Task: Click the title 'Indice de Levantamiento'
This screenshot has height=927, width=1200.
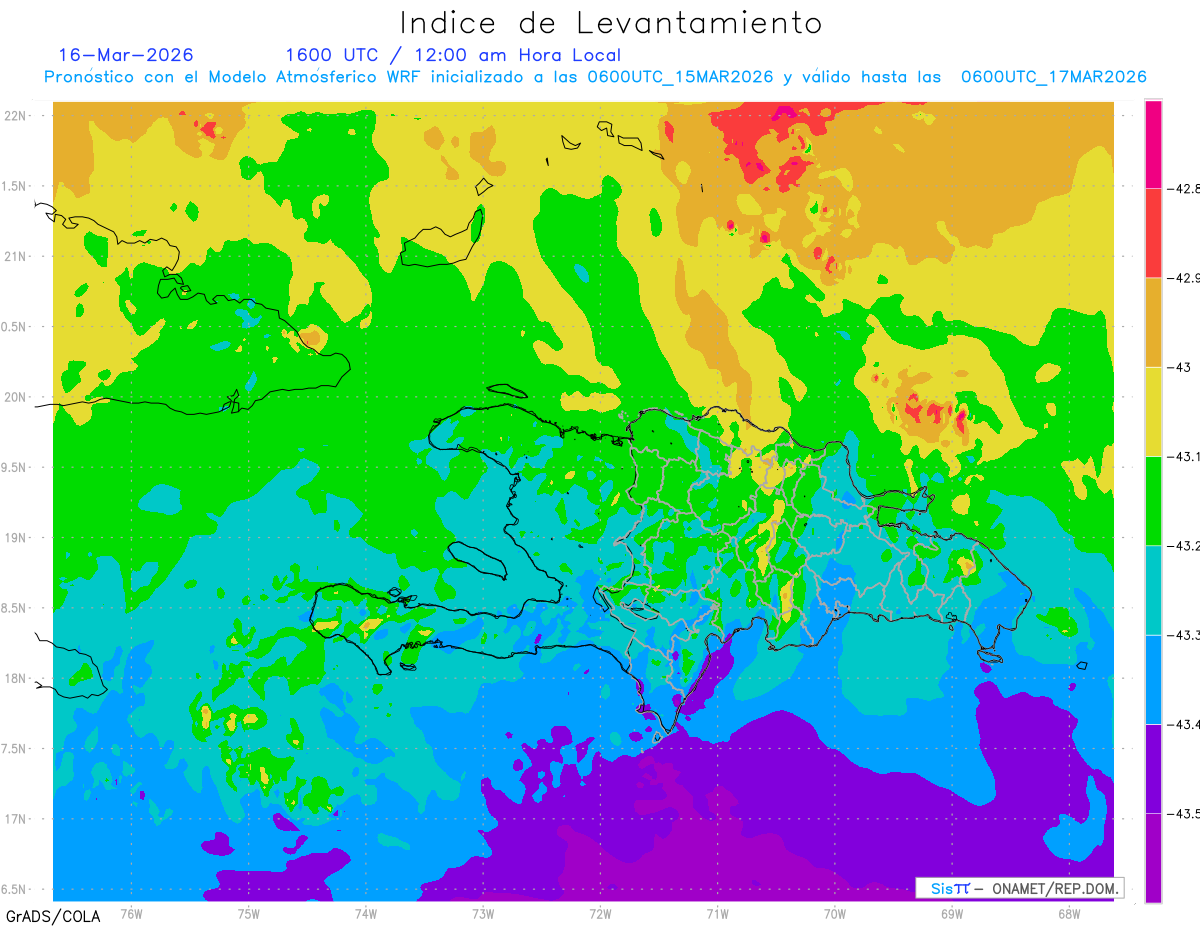Action: click(611, 22)
